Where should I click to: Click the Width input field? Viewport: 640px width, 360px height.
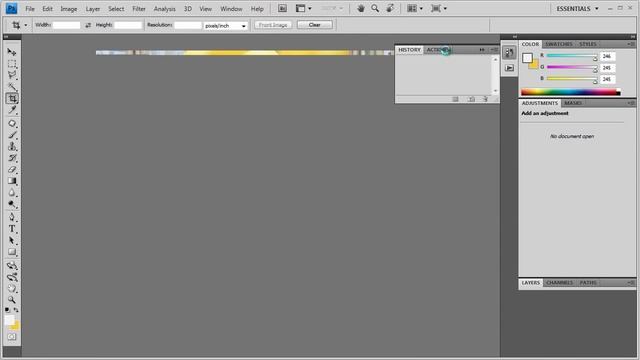pyautogui.click(x=67, y=25)
